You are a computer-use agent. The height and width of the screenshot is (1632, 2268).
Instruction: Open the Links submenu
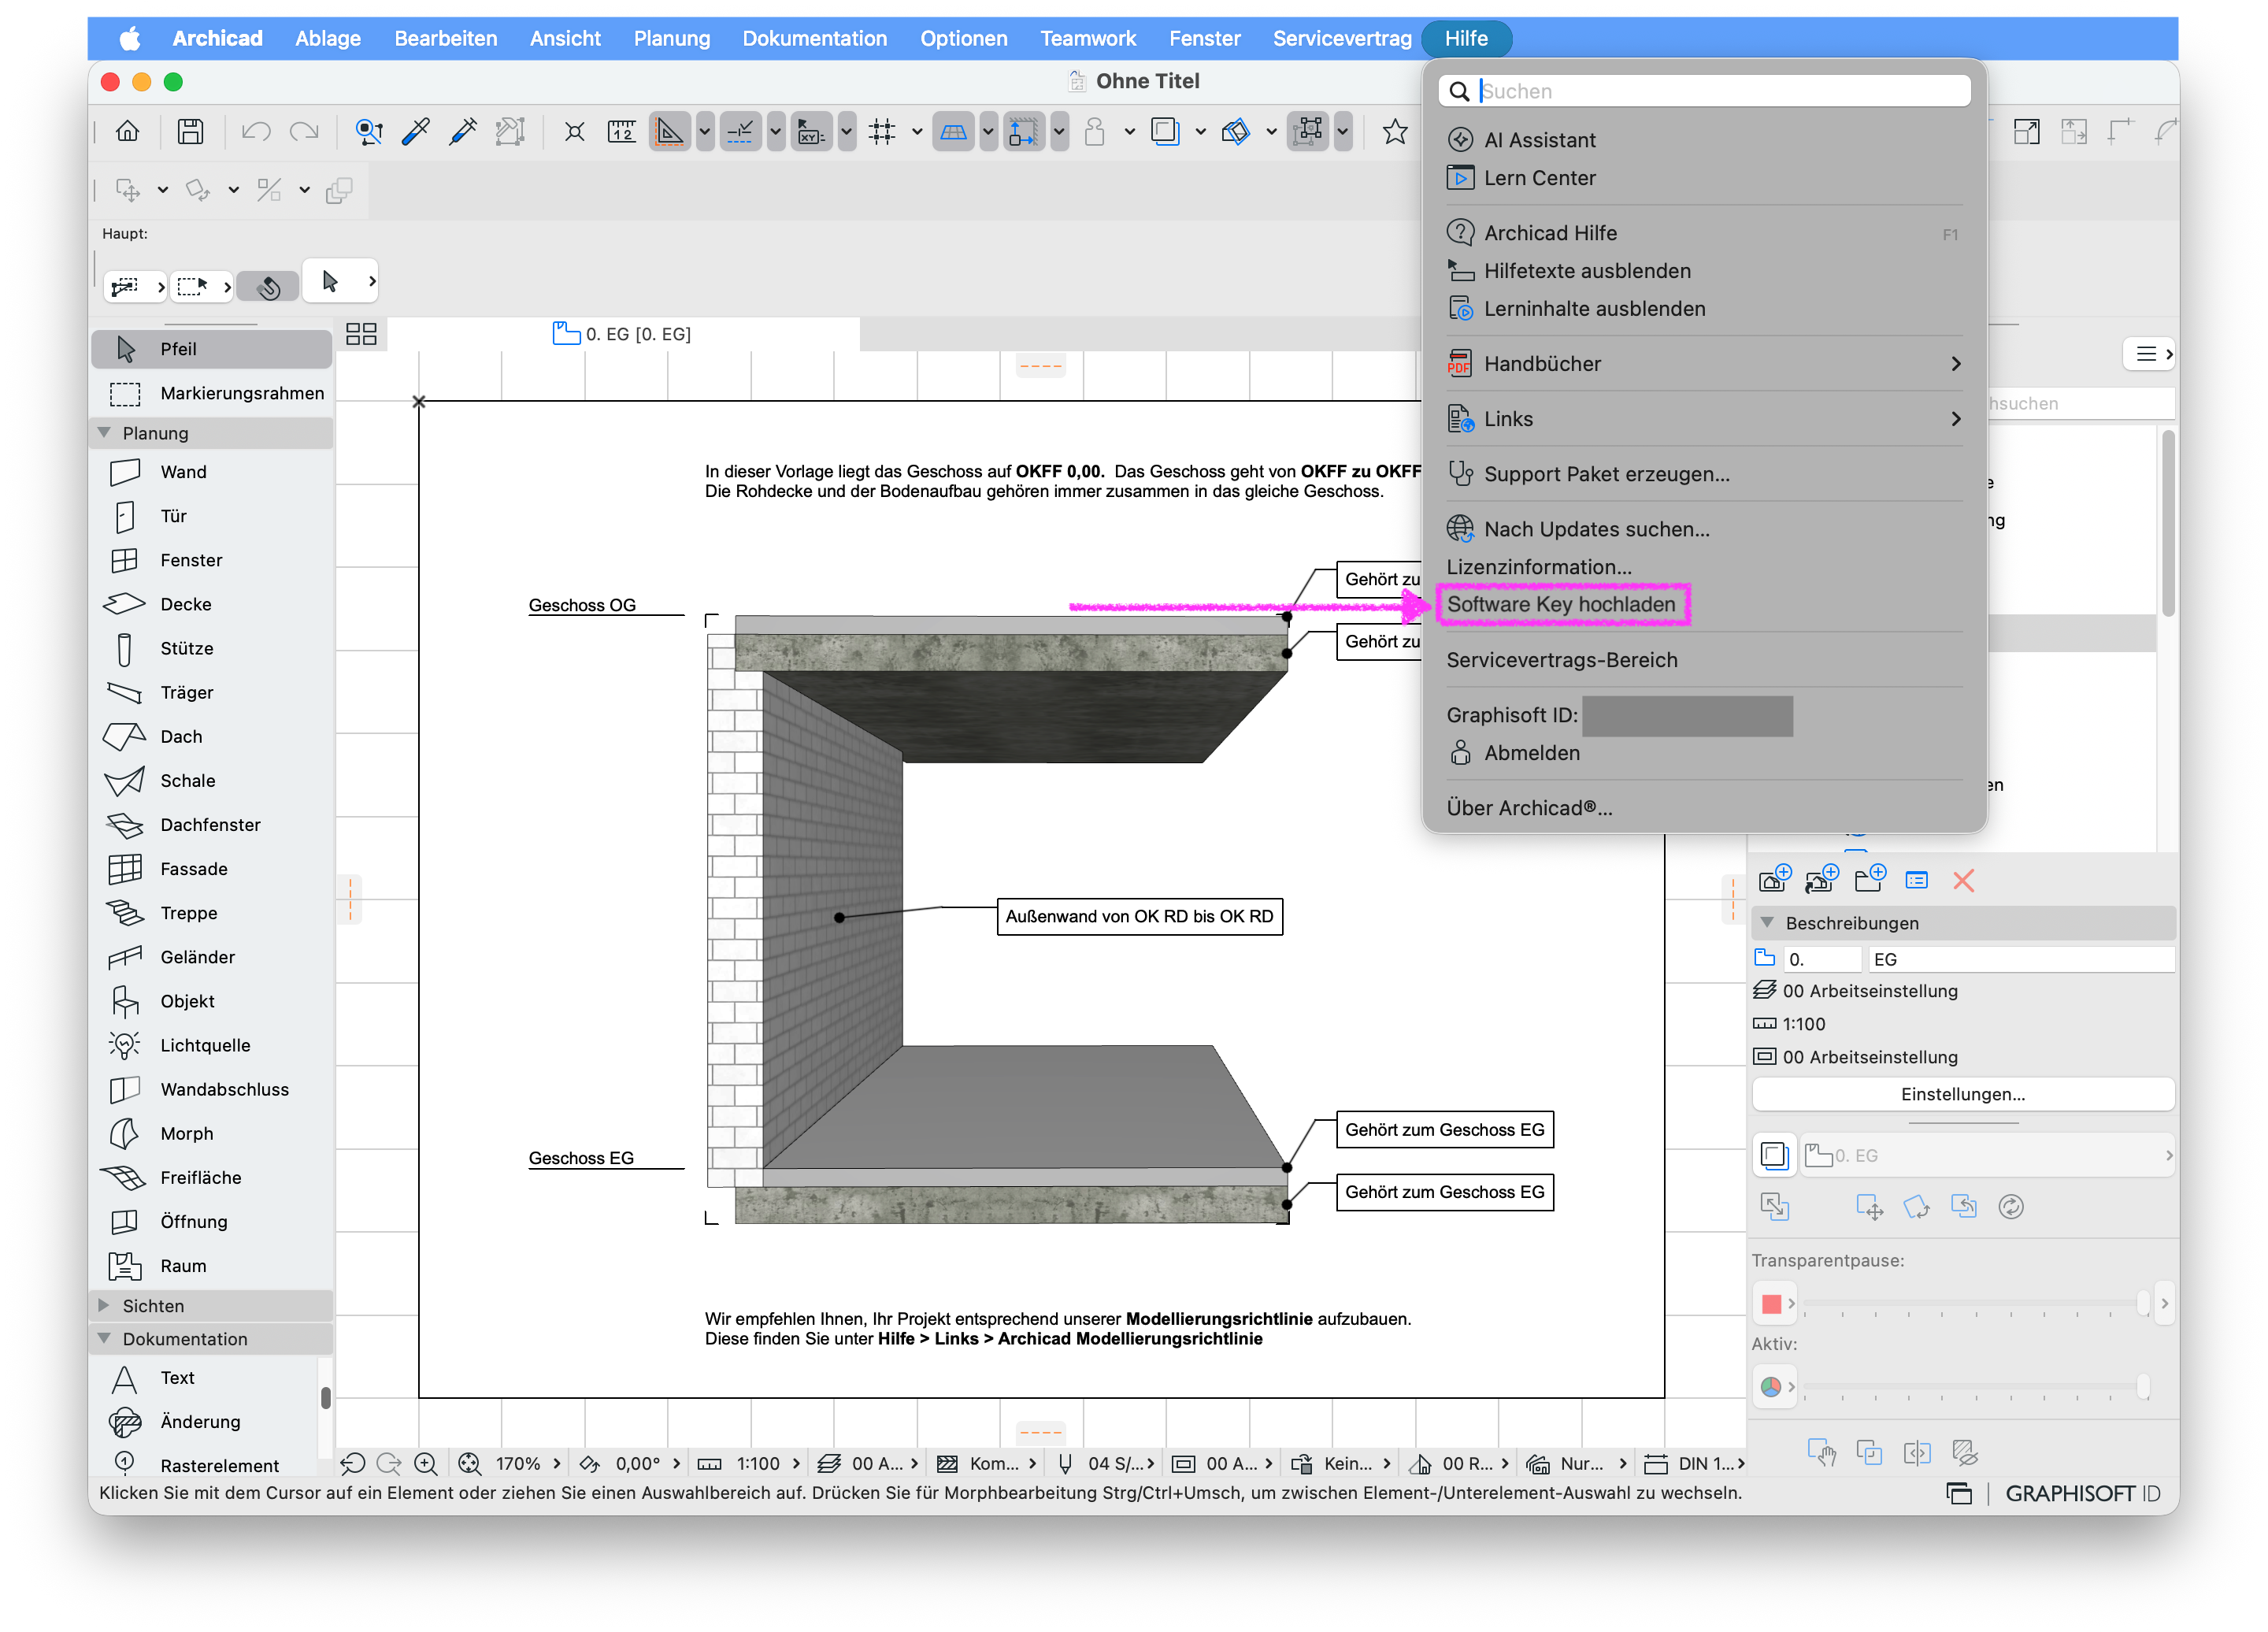(1704, 419)
